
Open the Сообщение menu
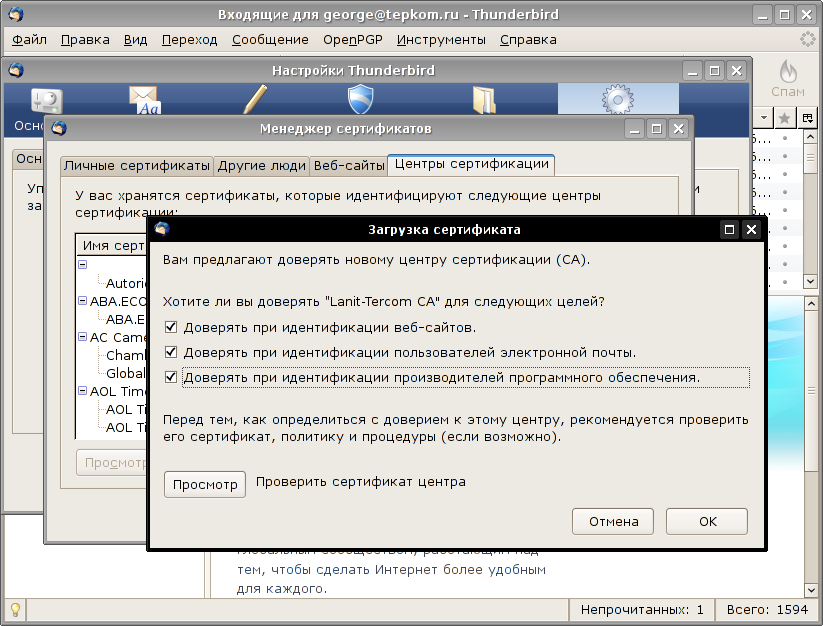[270, 40]
